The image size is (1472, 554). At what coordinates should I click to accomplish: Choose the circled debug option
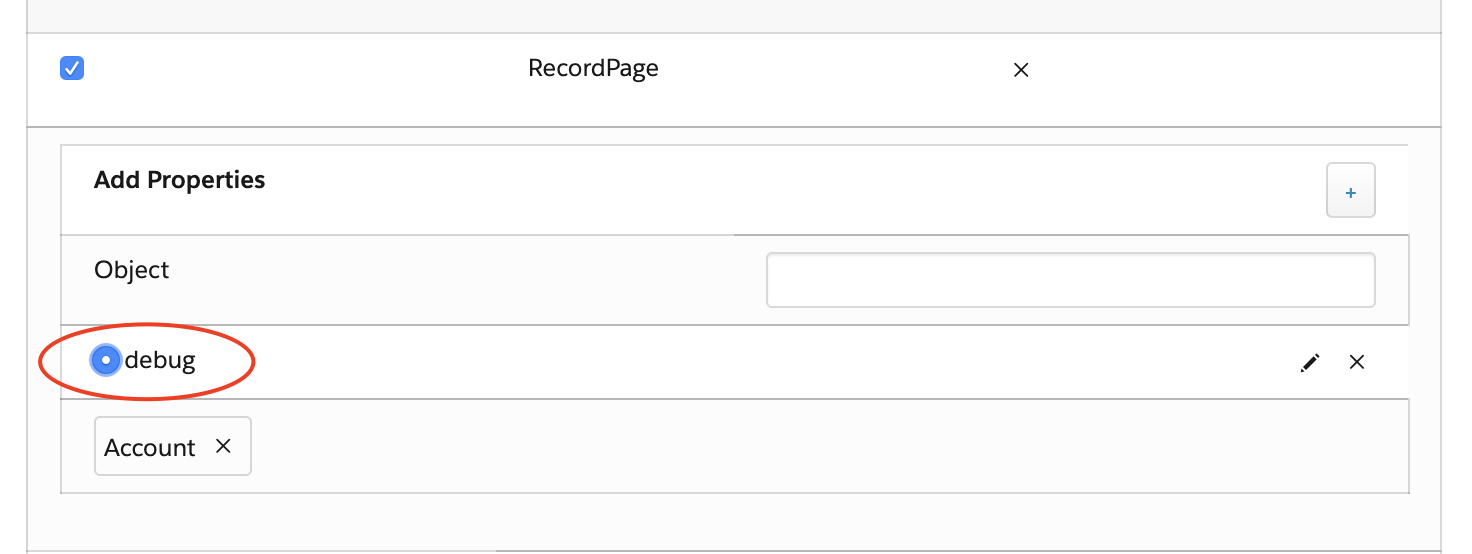pyautogui.click(x=105, y=361)
